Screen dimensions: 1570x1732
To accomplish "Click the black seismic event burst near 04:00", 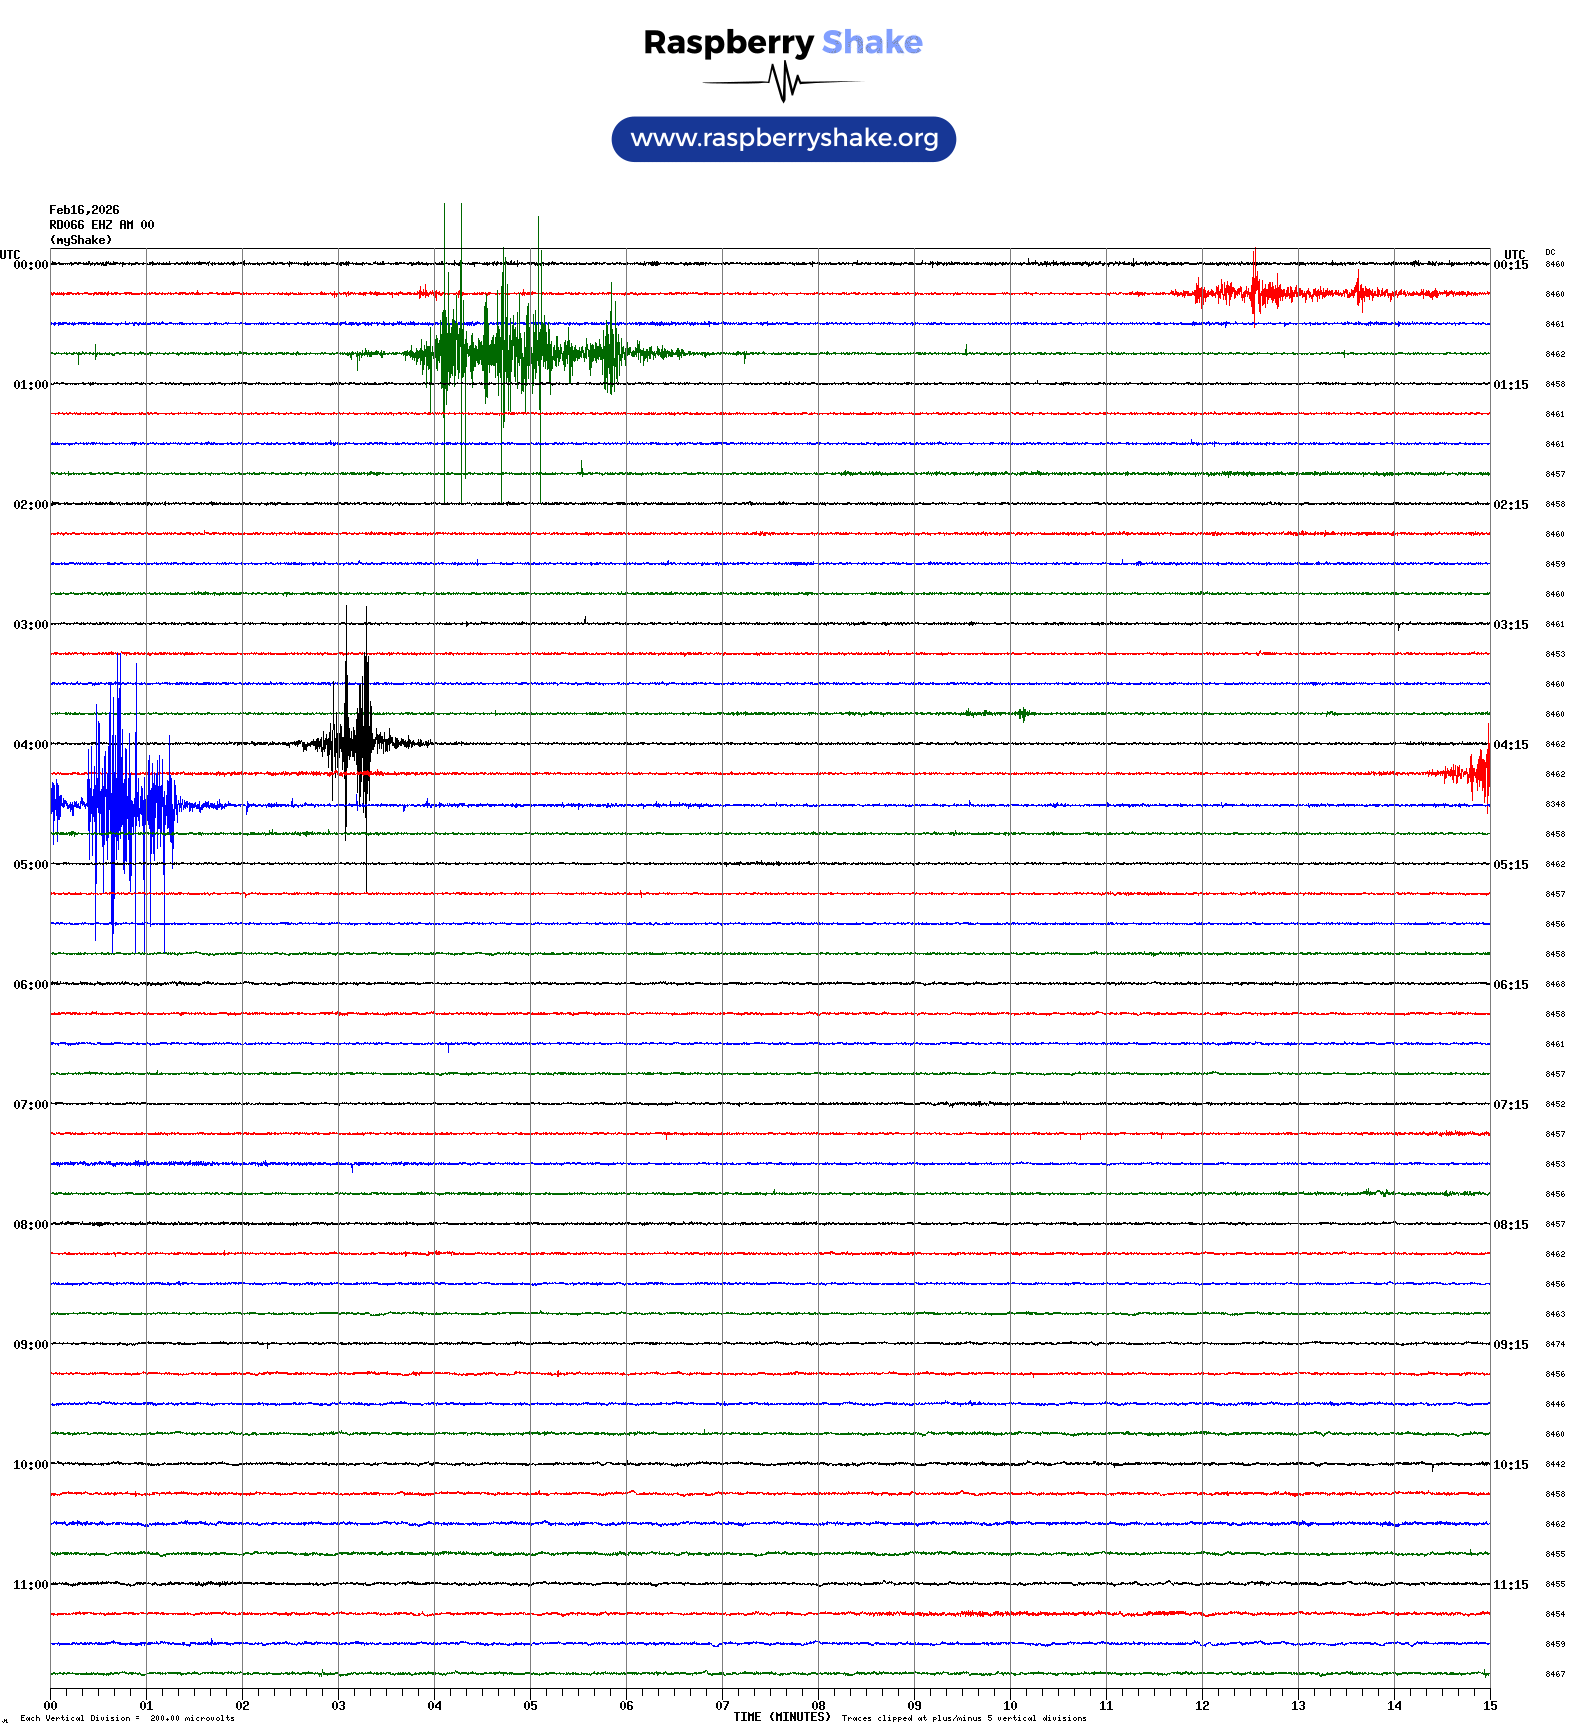I will point(355,742).
